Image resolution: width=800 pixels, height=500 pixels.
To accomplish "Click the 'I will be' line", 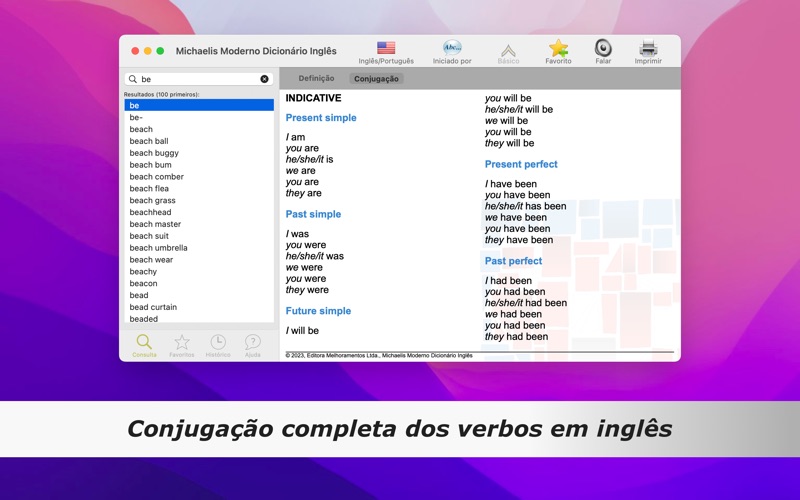I will pyautogui.click(x=302, y=331).
